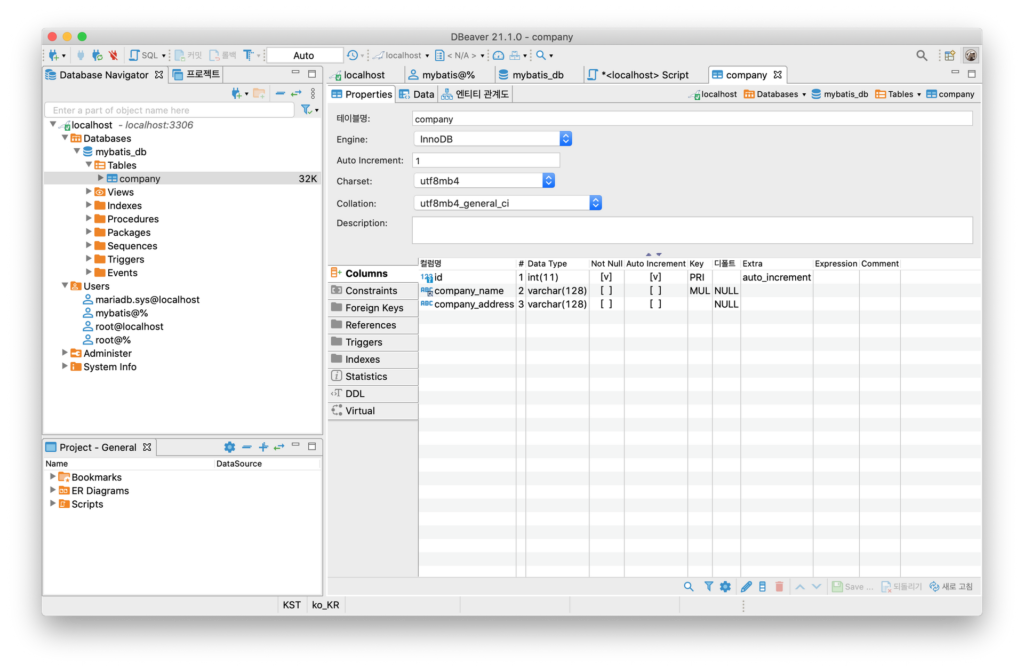Image resolution: width=1024 pixels, height=671 pixels.
Task: Open the SQL editor from the toolbar
Action: (147, 56)
